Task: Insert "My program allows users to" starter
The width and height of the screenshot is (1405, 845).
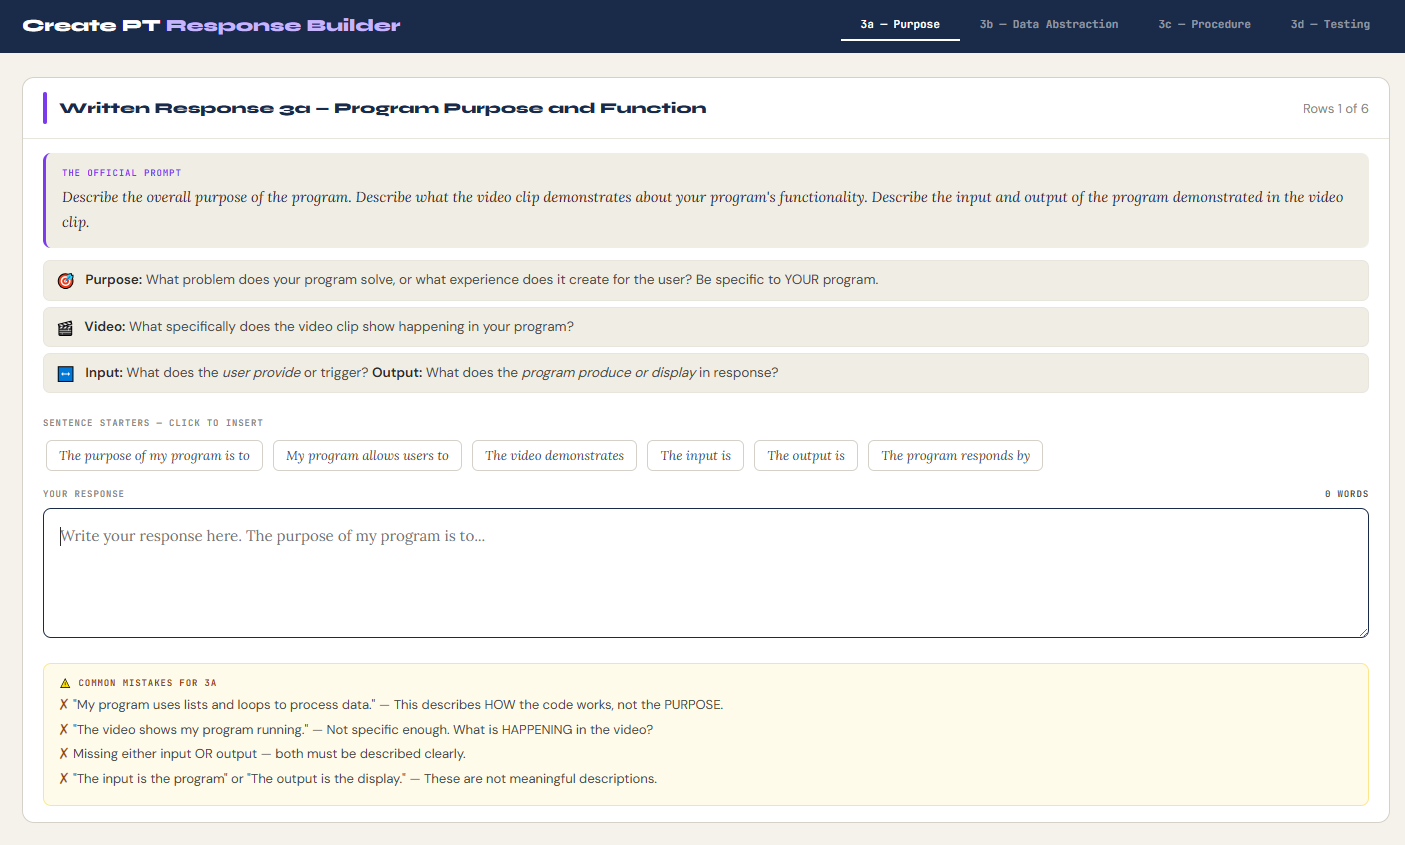Action: click(x=367, y=456)
